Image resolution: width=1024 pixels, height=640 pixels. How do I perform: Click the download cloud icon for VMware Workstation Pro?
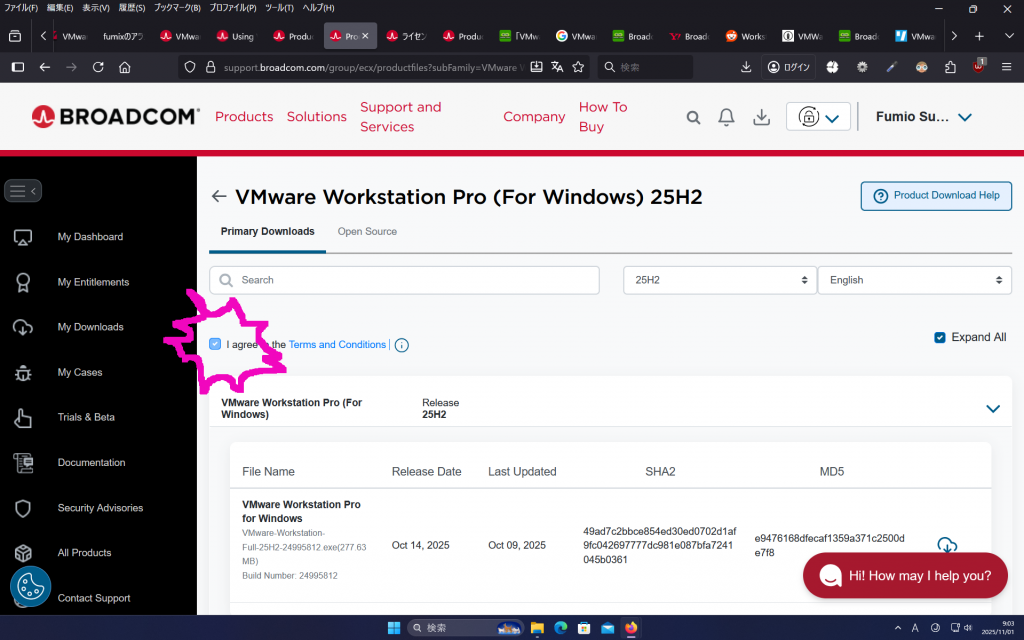(x=946, y=545)
